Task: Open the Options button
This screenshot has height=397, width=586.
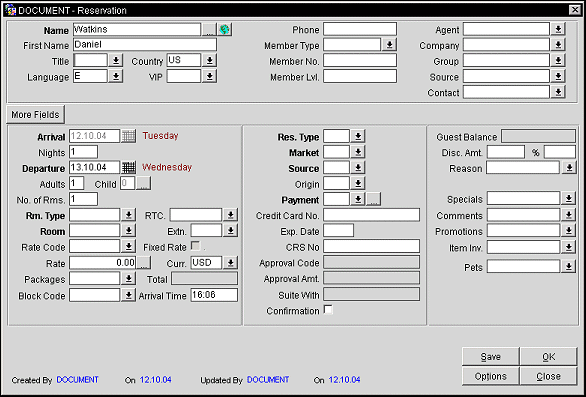Action: point(490,376)
